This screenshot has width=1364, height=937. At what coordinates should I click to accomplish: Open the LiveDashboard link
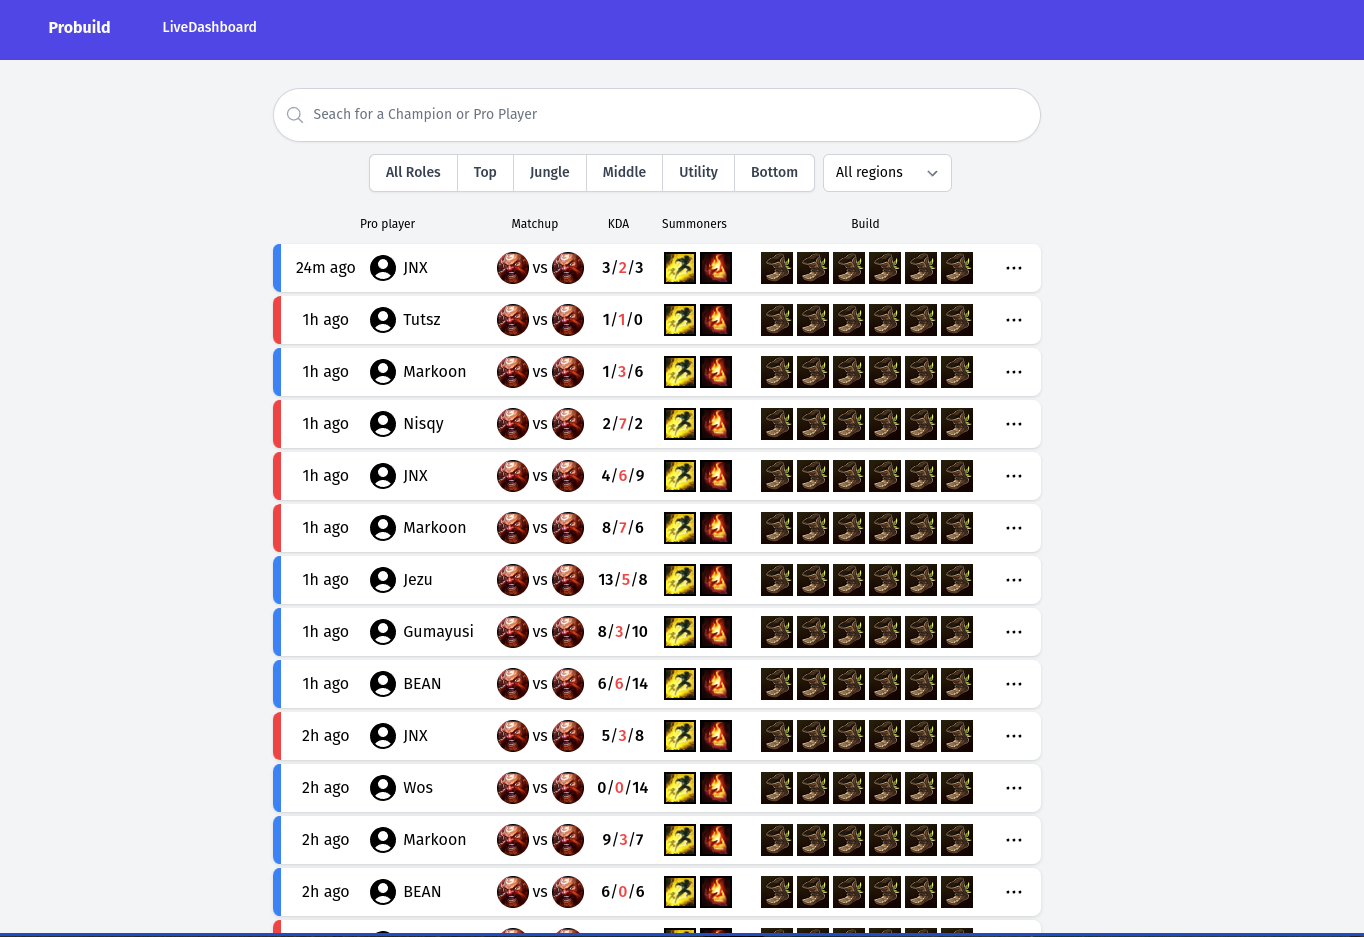(209, 28)
